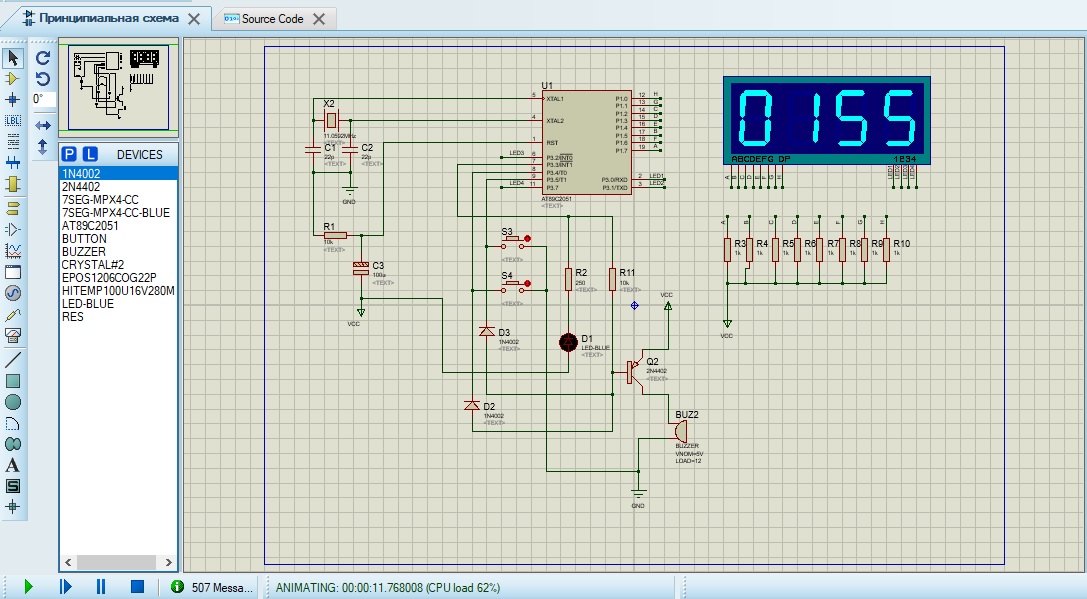Select the Buses mode tool
Image resolution: width=1087 pixels, height=599 pixels.
12,162
